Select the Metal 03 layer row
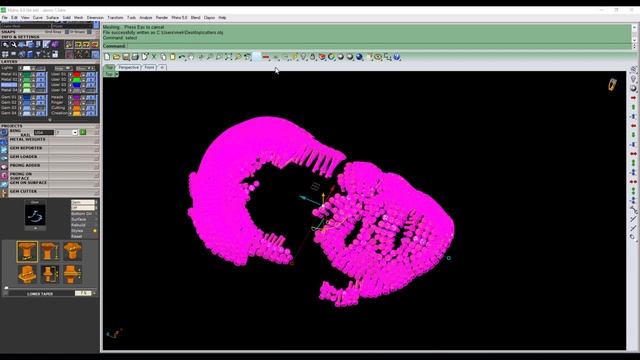The width and height of the screenshot is (640, 360). 9,84
